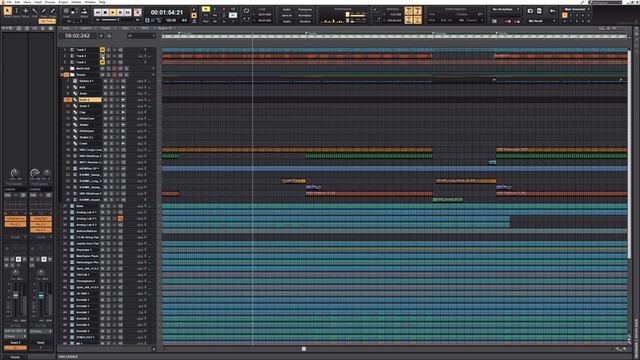The width and height of the screenshot is (640, 360).
Task: Unmute Track 3 with its M button
Action: click(x=102, y=62)
